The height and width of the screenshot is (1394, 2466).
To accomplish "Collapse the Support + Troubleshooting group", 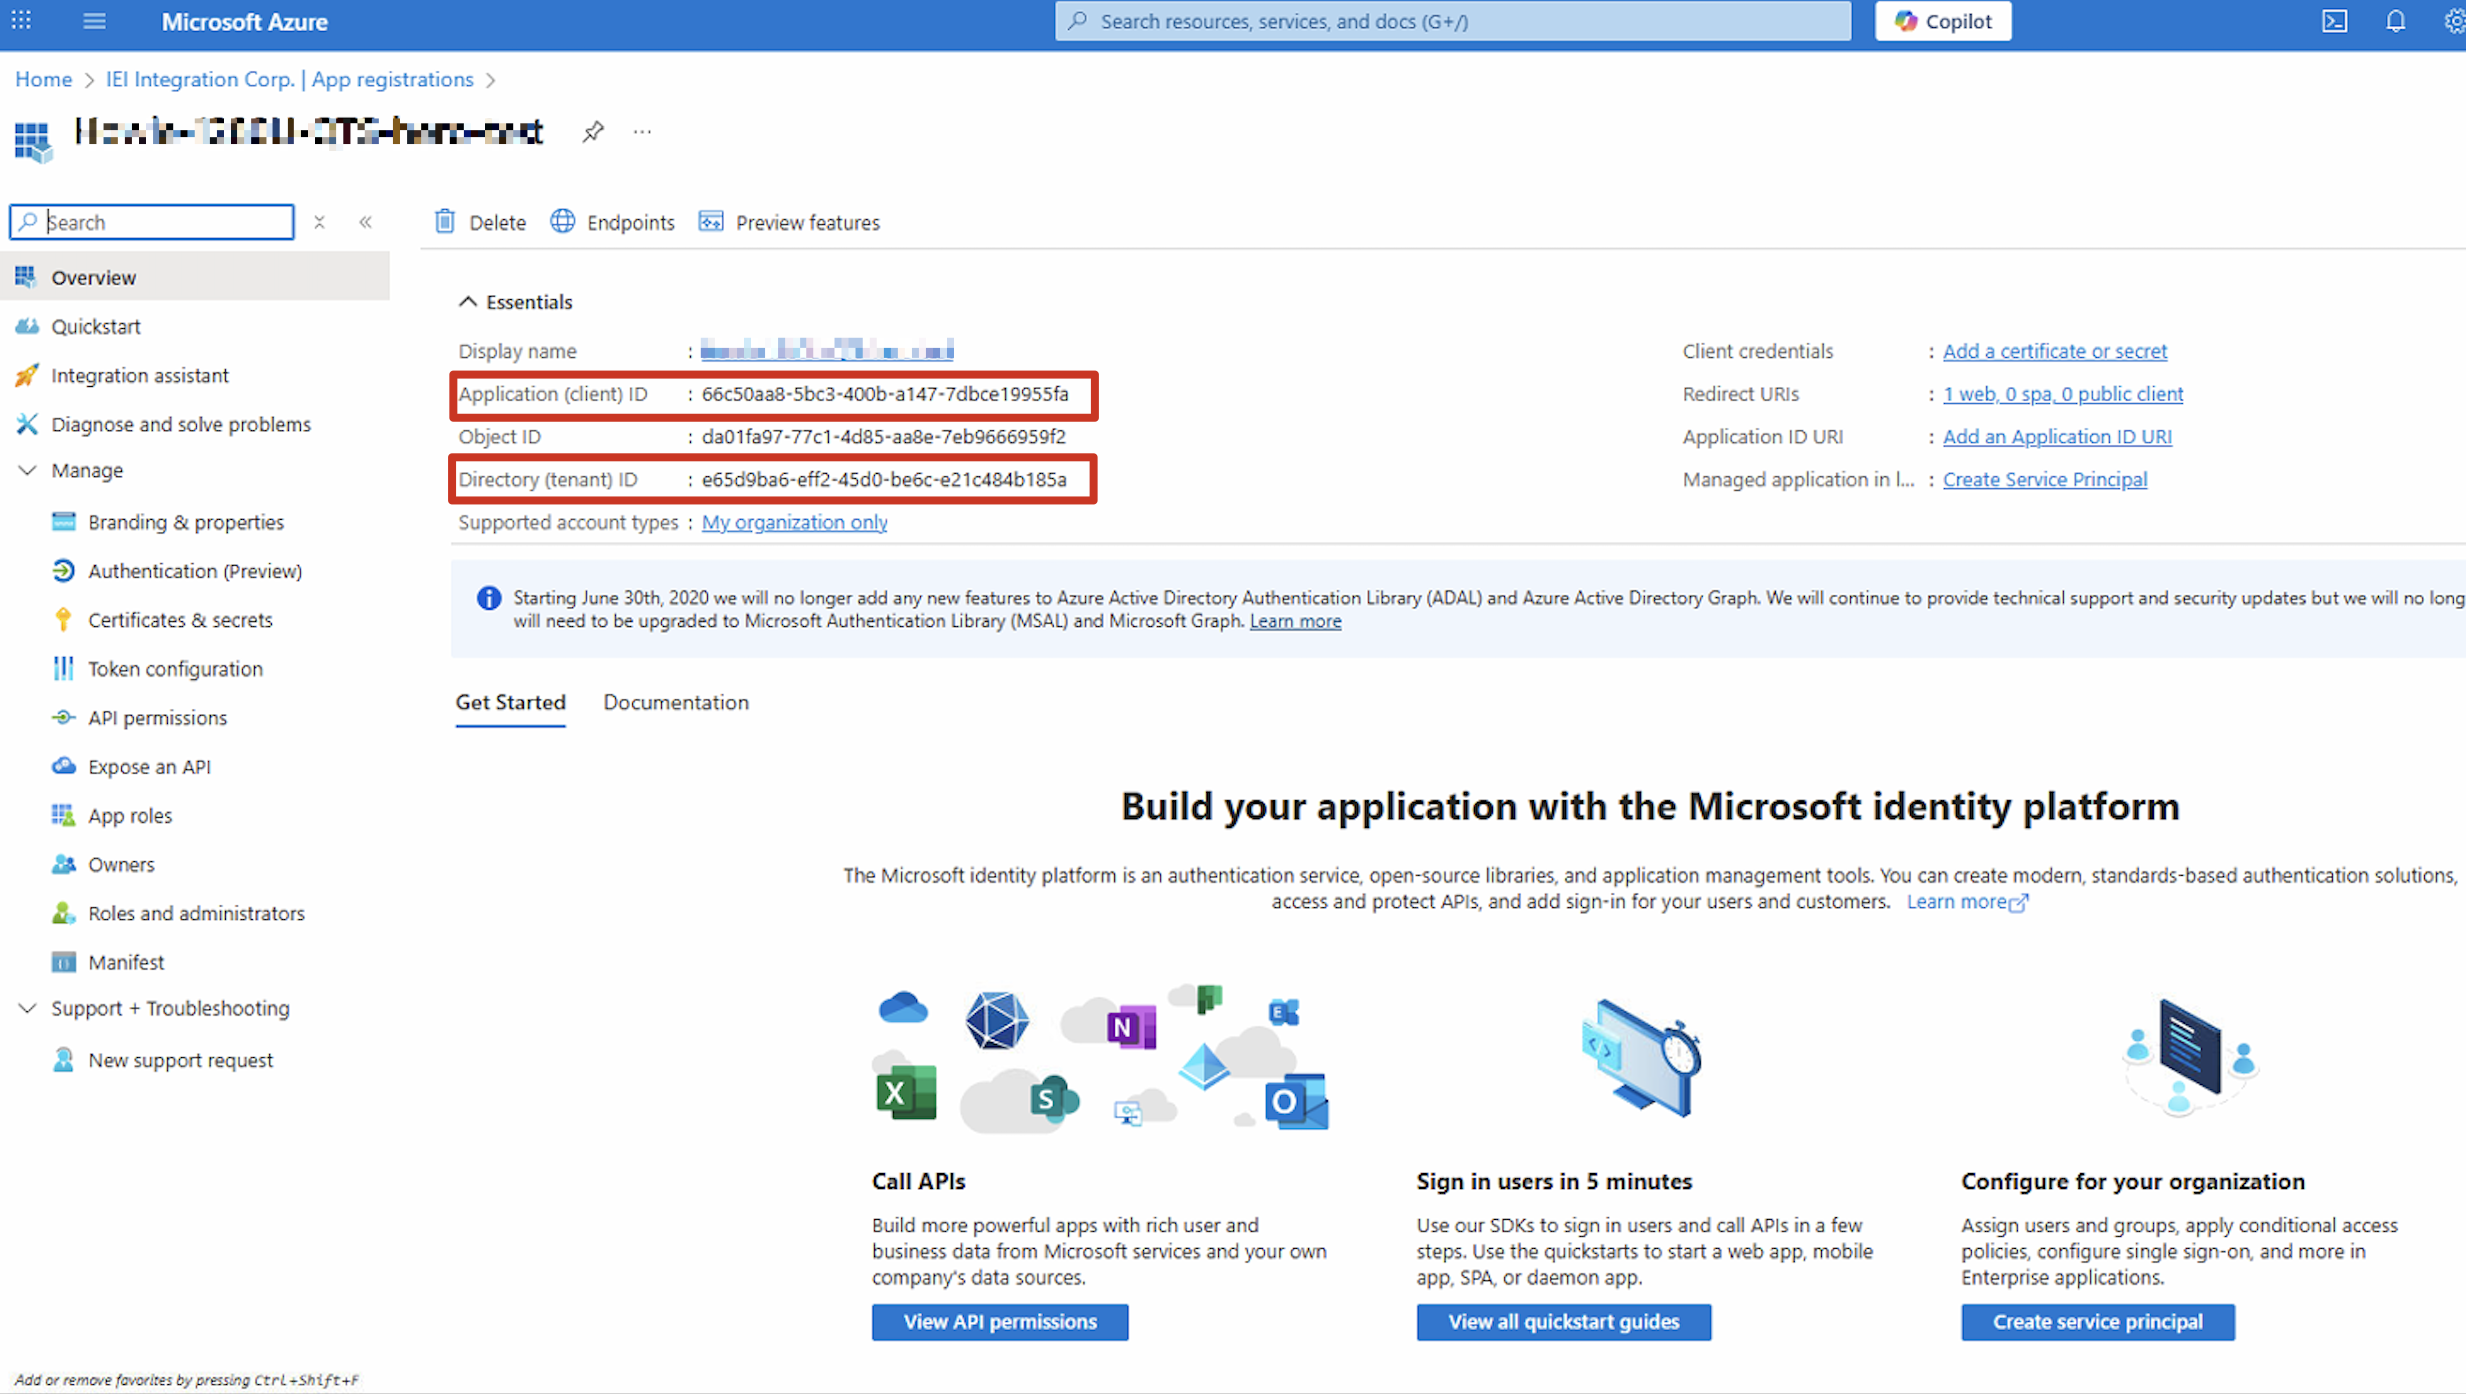I will click(28, 1008).
